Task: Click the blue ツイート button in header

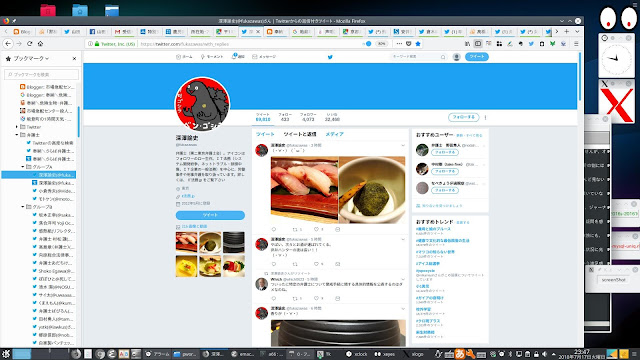Action: [x=477, y=57]
